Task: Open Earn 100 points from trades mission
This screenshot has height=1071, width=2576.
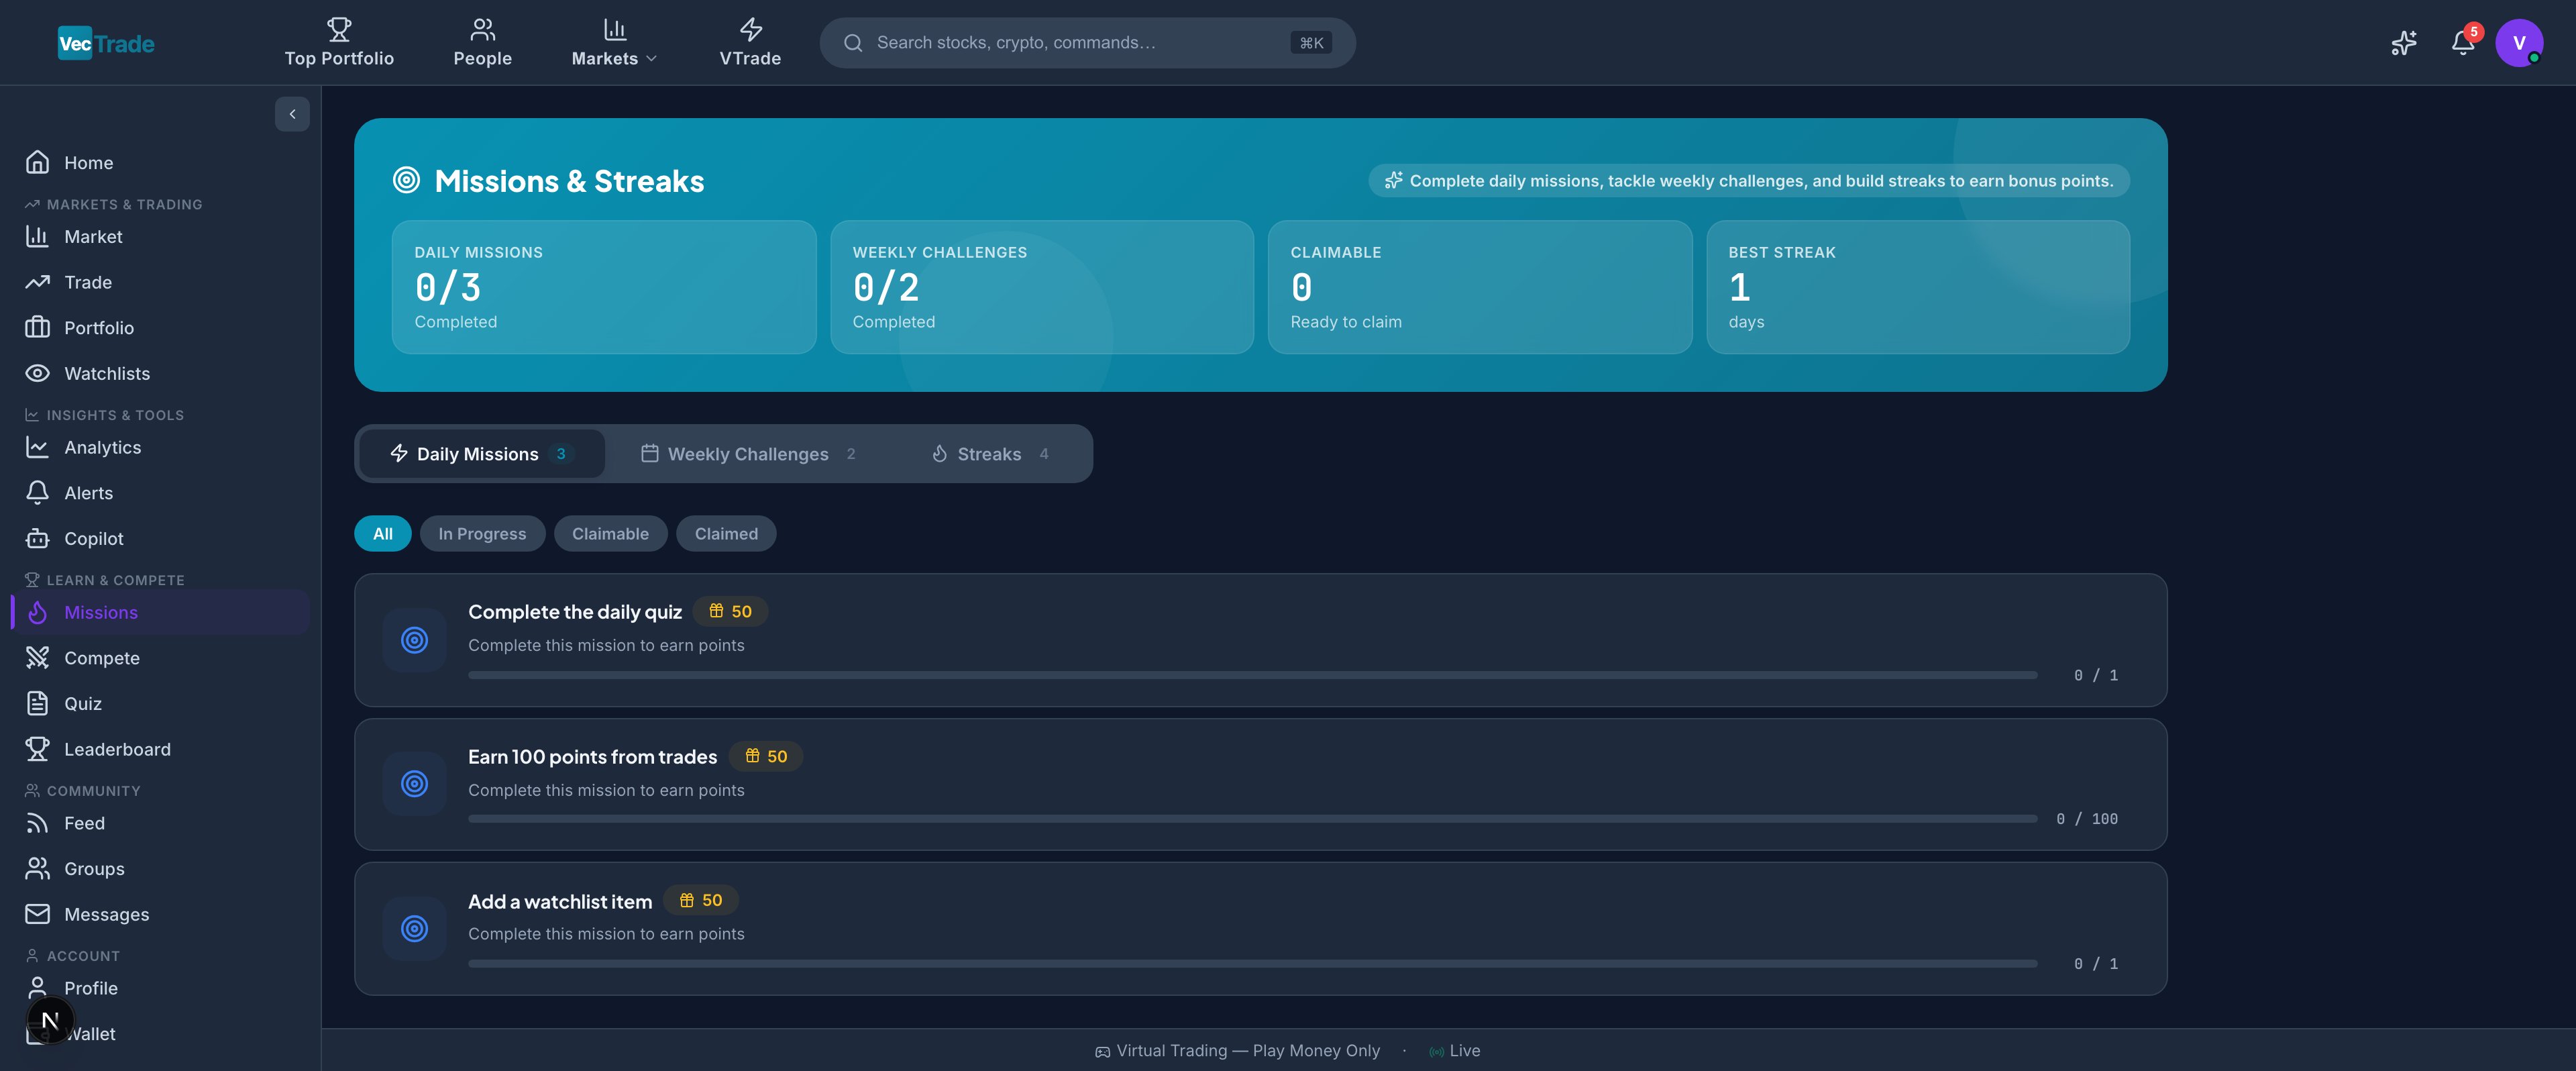Action: tap(1260, 784)
